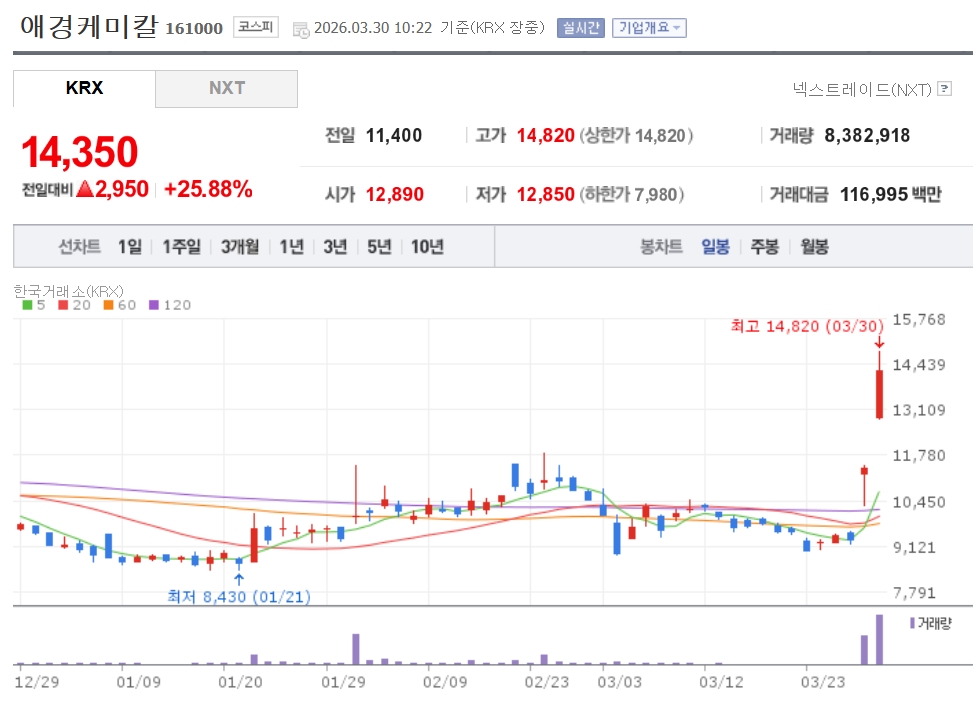The width and height of the screenshot is (973, 712).
Task: Click the change rate +25.88%
Action: (208, 189)
